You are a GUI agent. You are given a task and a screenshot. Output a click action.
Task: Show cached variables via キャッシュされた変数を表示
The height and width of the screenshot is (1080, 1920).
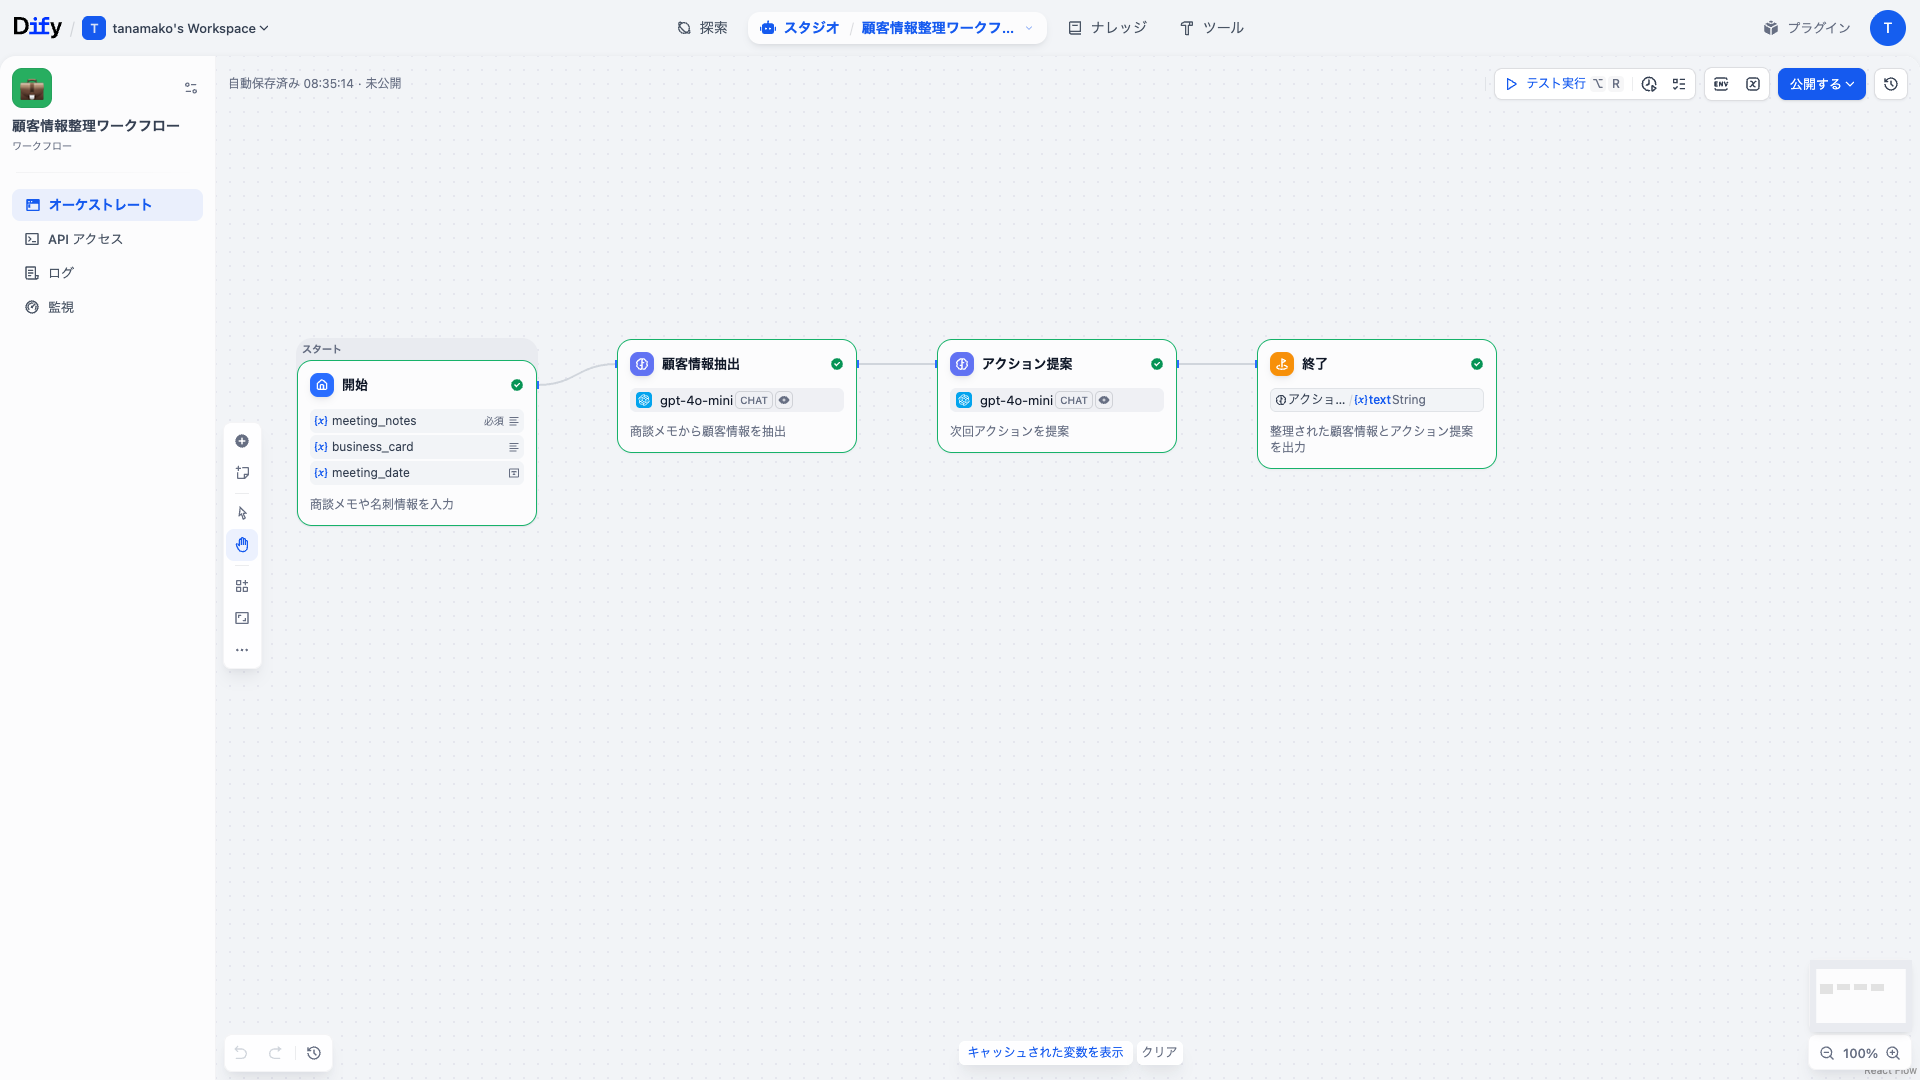pyautogui.click(x=1045, y=1052)
